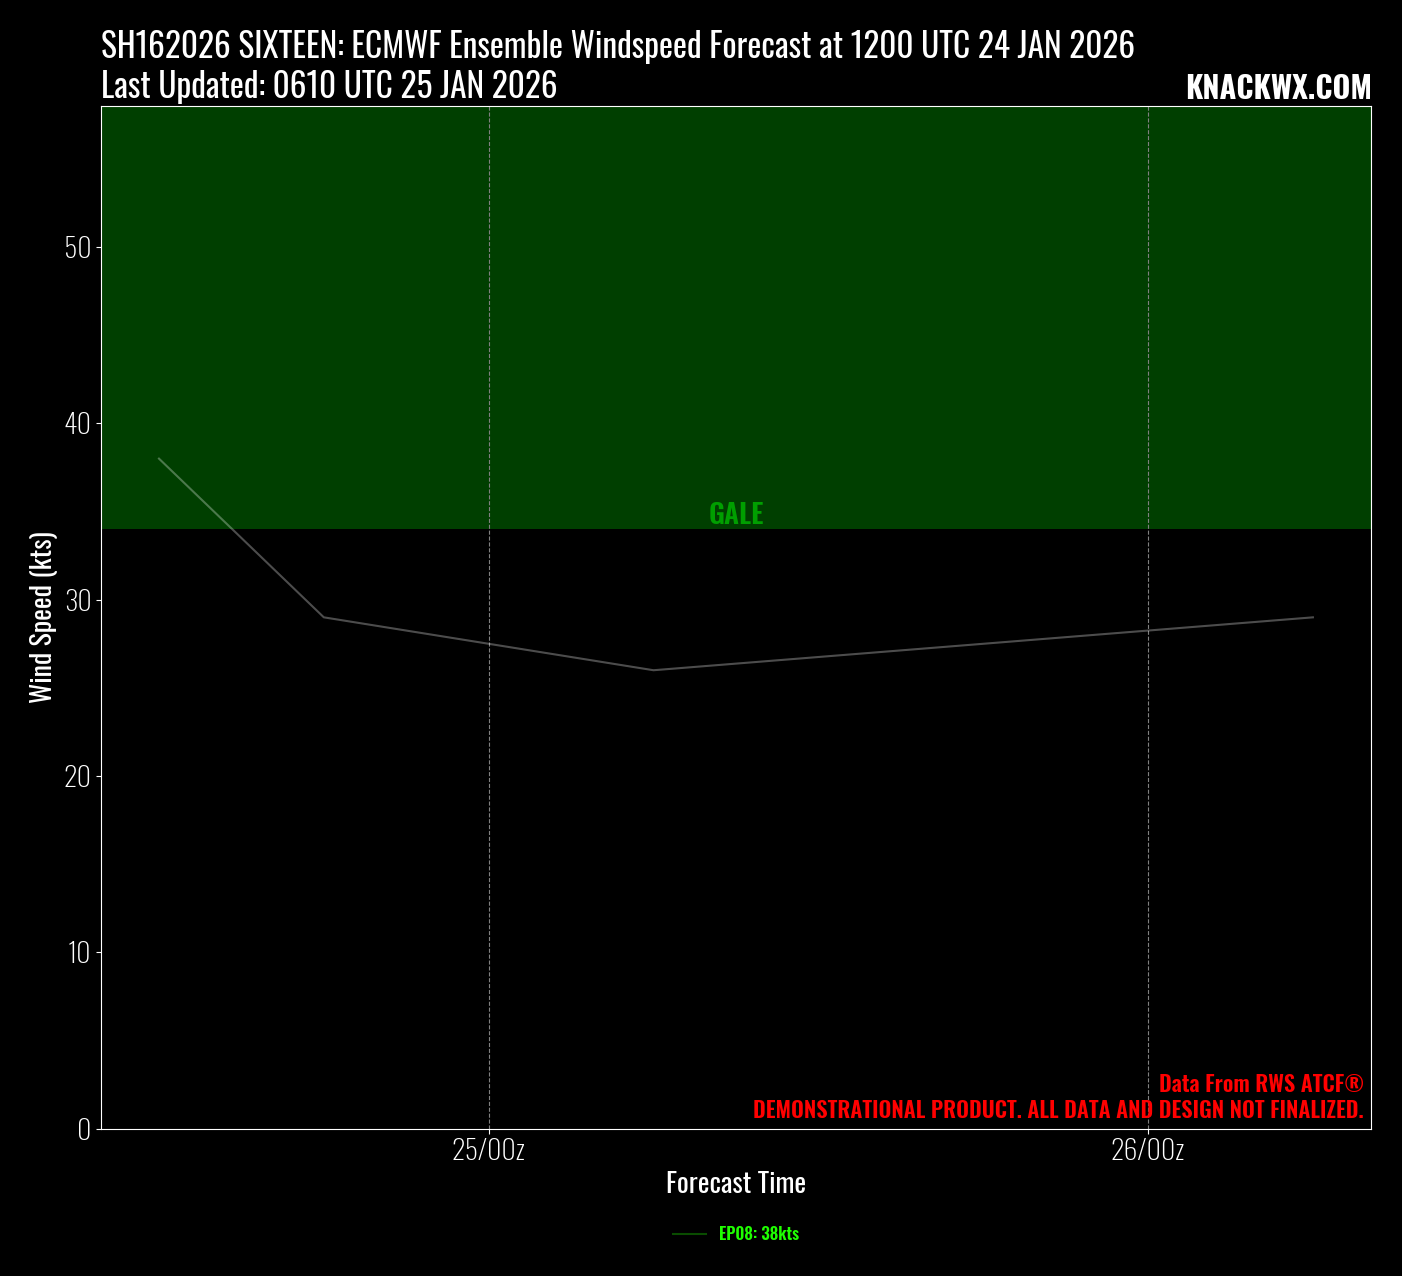Screen dimensions: 1402x1276
Task: Click the 50 knot y-axis tick label
Action: click(x=78, y=248)
